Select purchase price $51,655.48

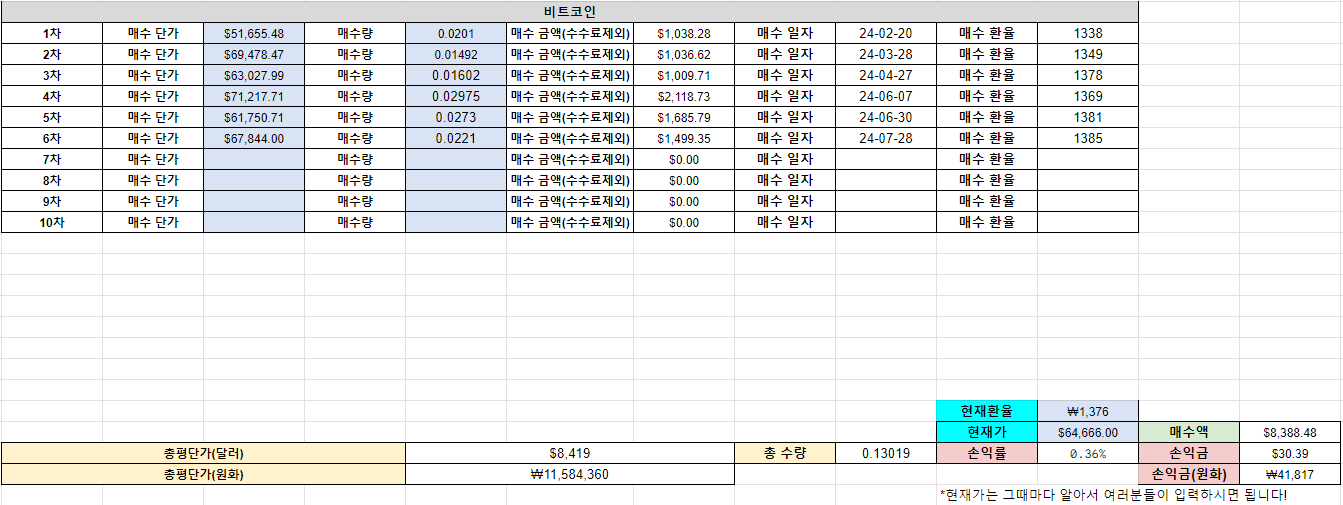254,33
